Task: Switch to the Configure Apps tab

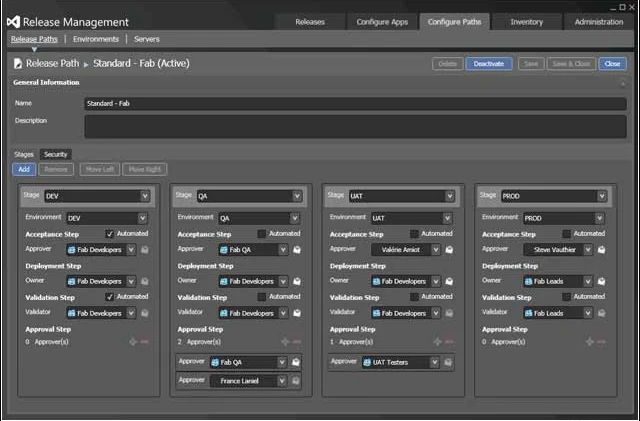Action: pos(382,22)
